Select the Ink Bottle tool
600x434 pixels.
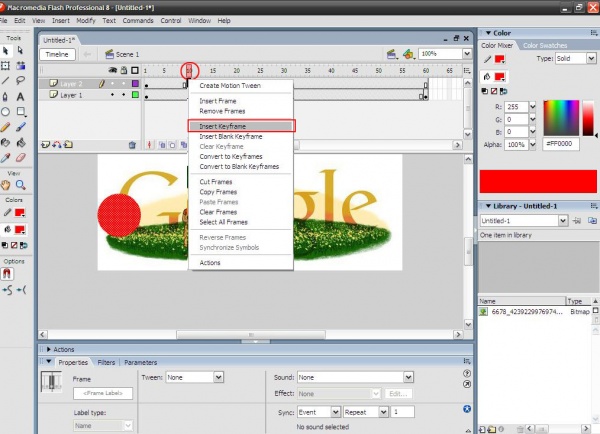(6, 142)
